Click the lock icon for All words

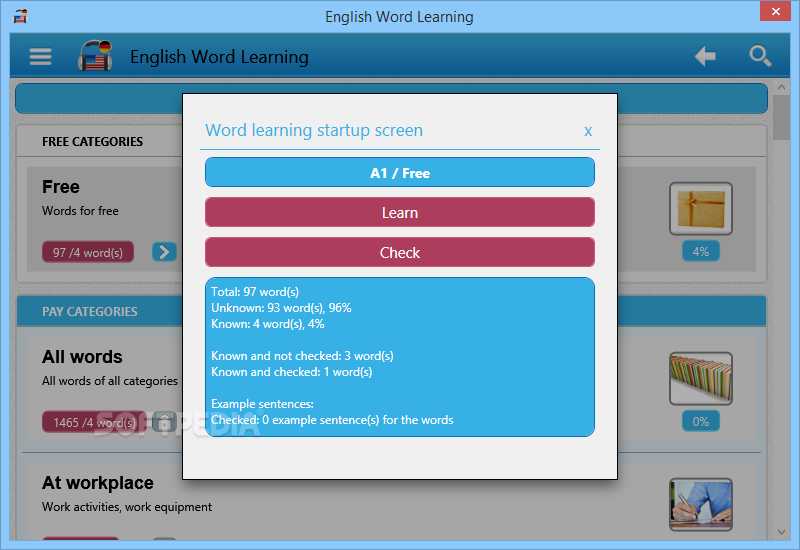pos(164,422)
